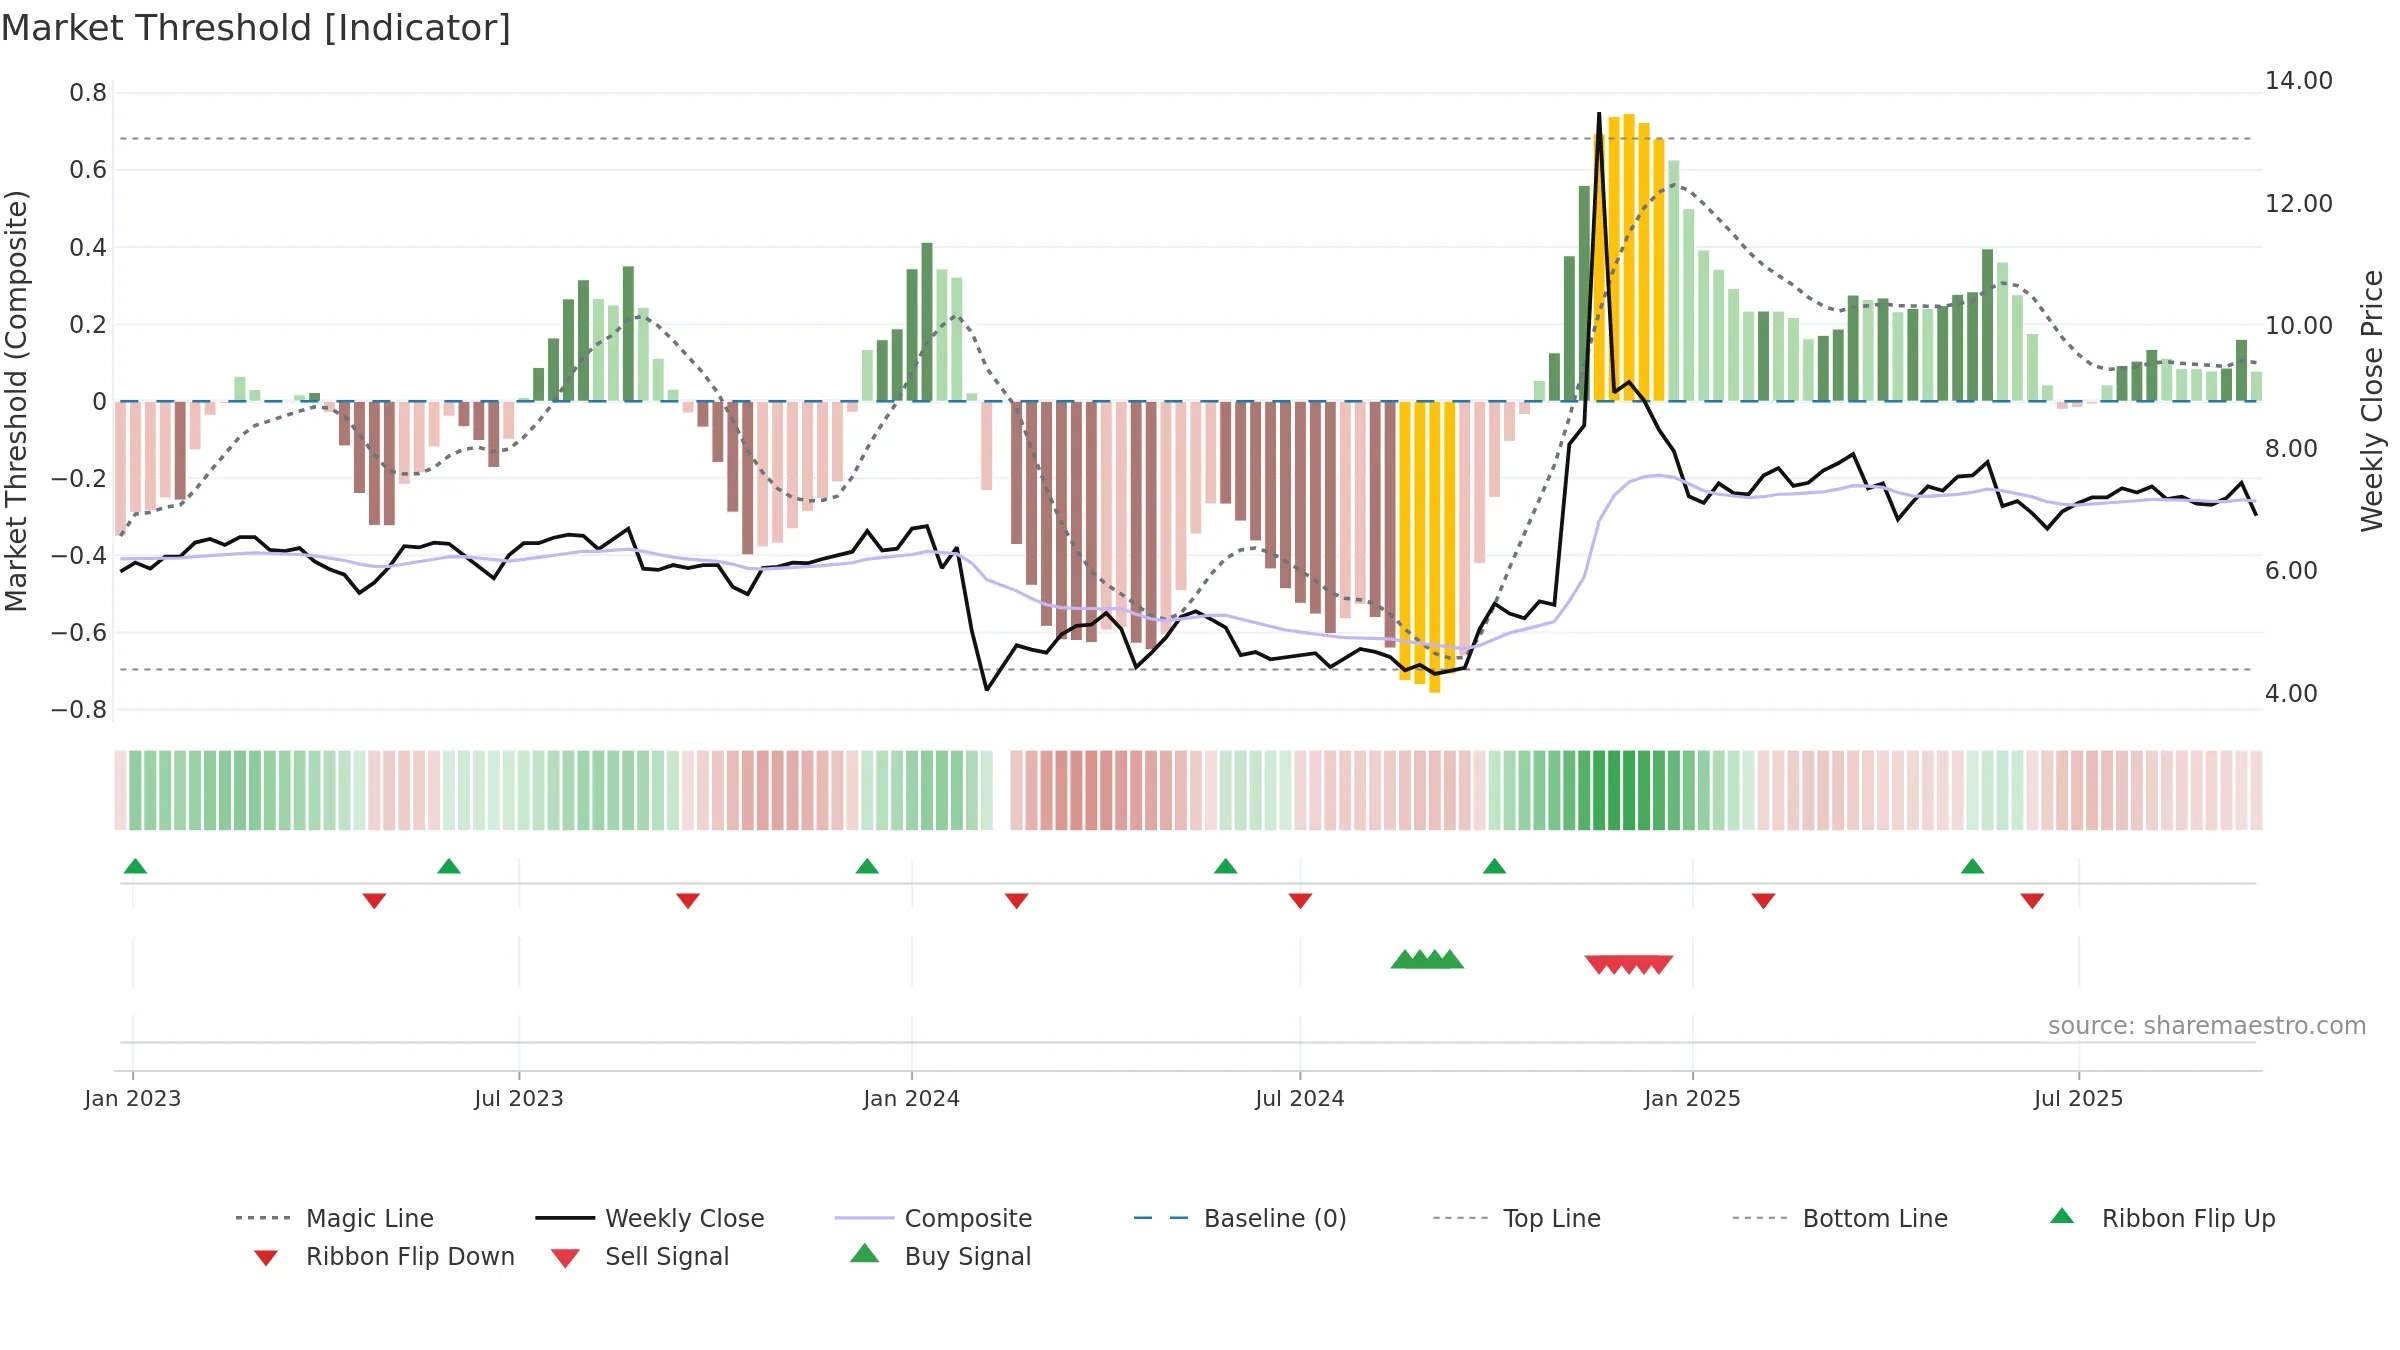Toggle the Magic Line legend entry
The image size is (2400, 1350).
coord(335,1218)
